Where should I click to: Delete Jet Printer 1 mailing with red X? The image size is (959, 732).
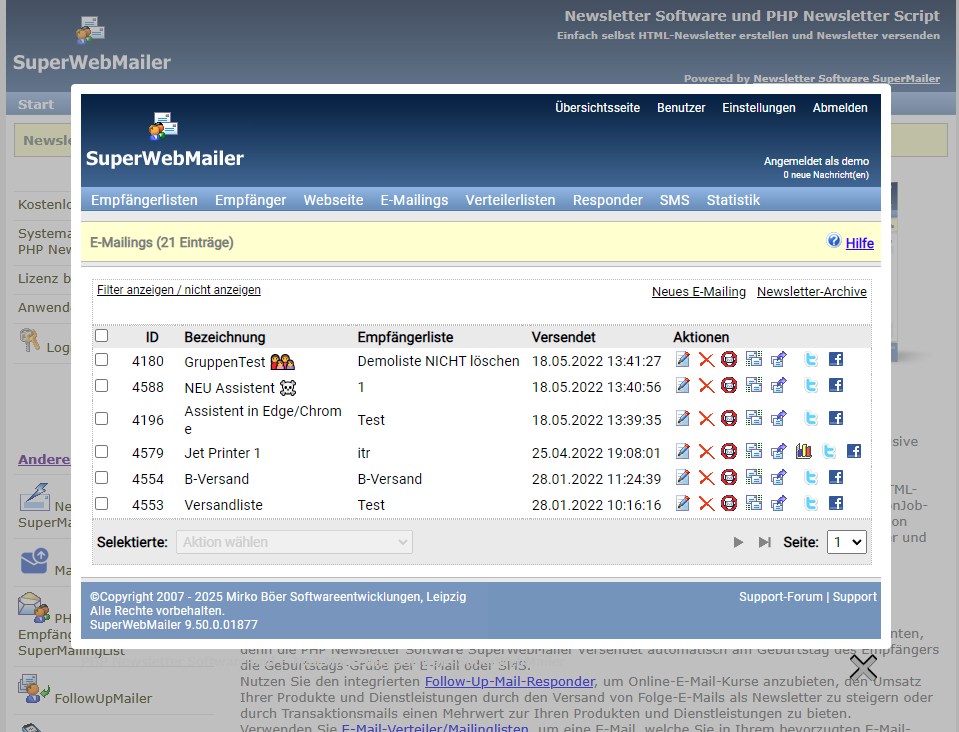click(x=706, y=451)
